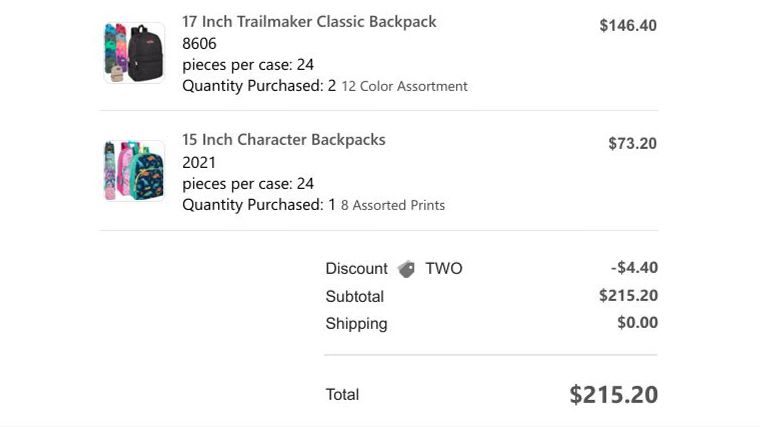The height and width of the screenshot is (427, 760).
Task: Click the 12 Color Assortment text
Action: (x=405, y=86)
